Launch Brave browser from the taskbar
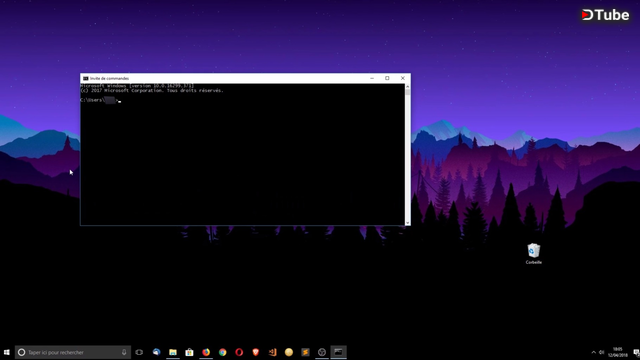The height and width of the screenshot is (360, 640). [256, 352]
